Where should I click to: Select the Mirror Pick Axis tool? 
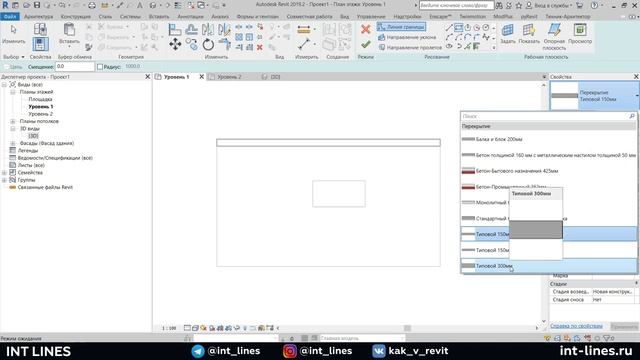tap(208, 29)
